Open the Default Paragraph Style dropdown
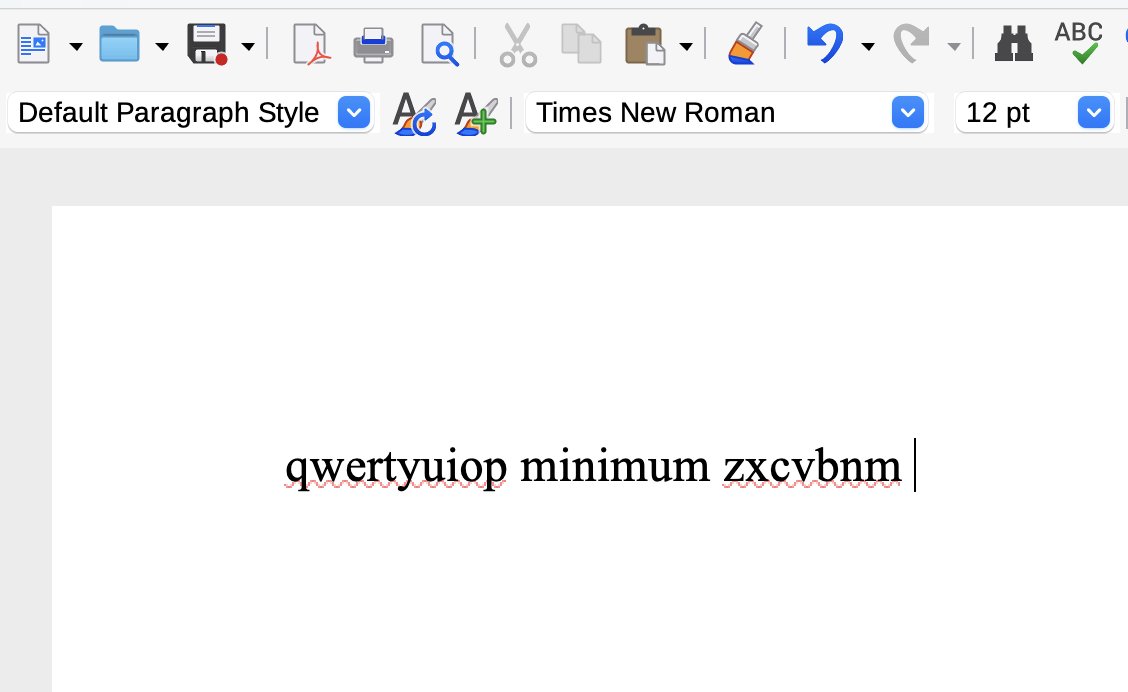The height and width of the screenshot is (692, 1128). point(353,113)
